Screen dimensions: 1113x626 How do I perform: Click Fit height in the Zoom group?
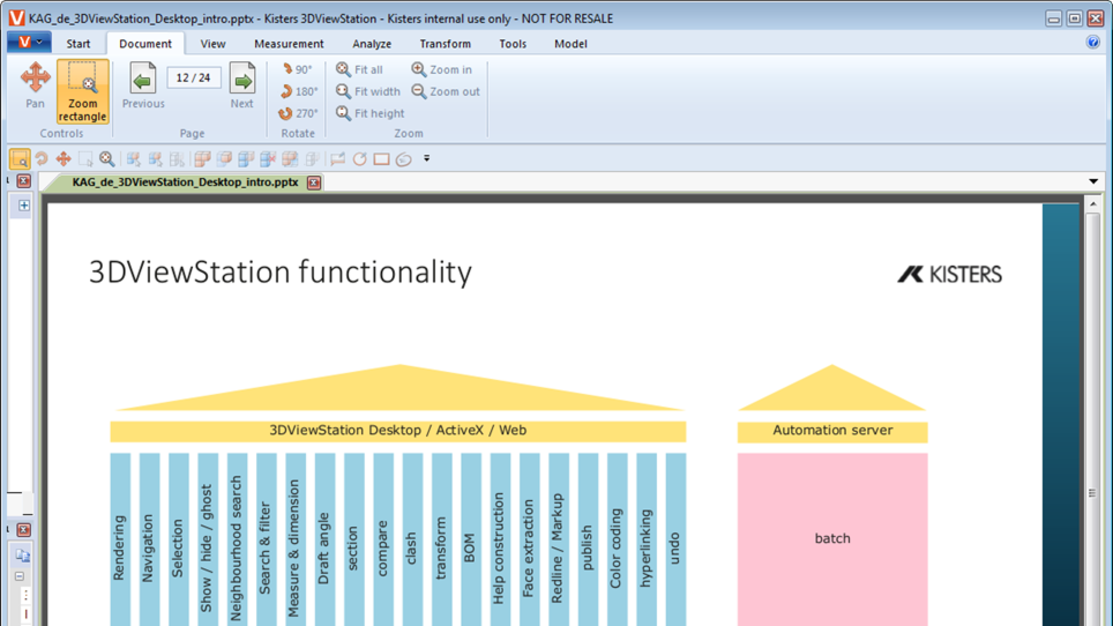click(370, 113)
